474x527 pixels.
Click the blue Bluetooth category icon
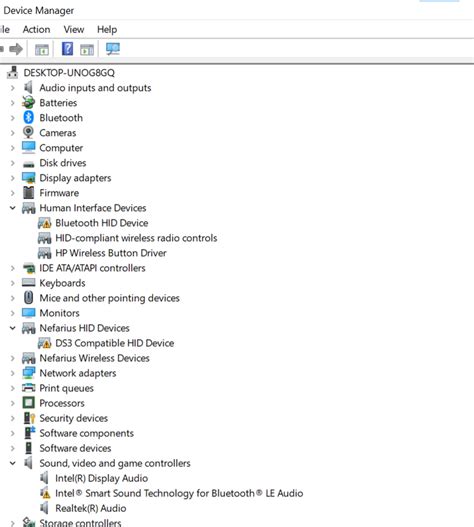pyautogui.click(x=28, y=117)
